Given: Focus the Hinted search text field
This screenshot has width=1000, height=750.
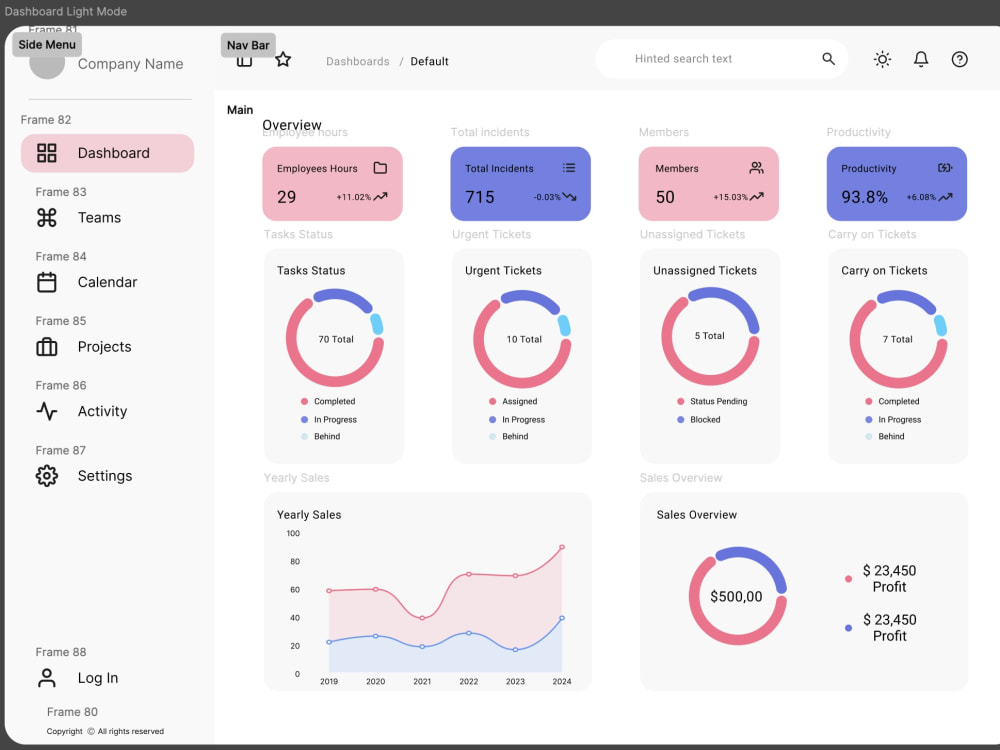Looking at the screenshot, I should click(x=721, y=59).
